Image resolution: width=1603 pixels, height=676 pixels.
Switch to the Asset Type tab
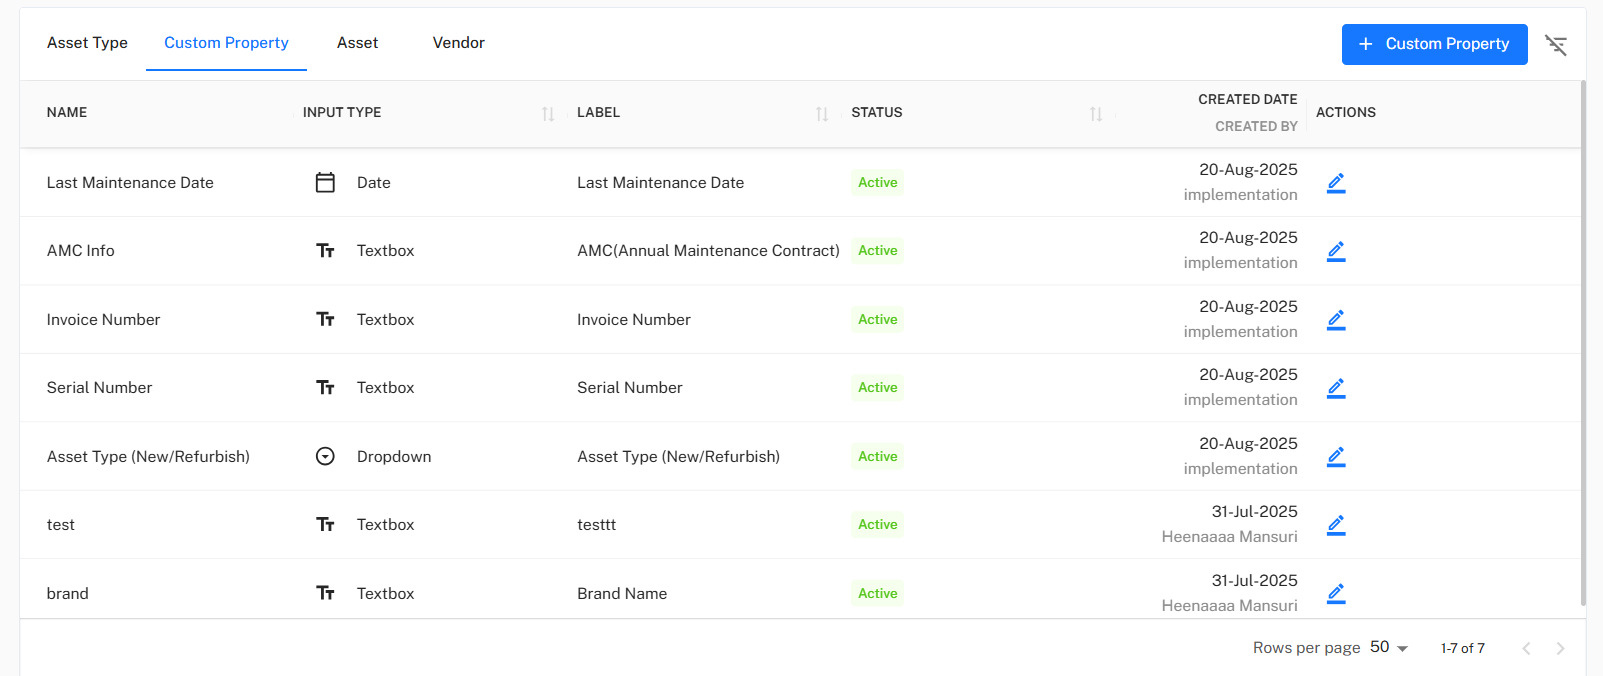[87, 43]
